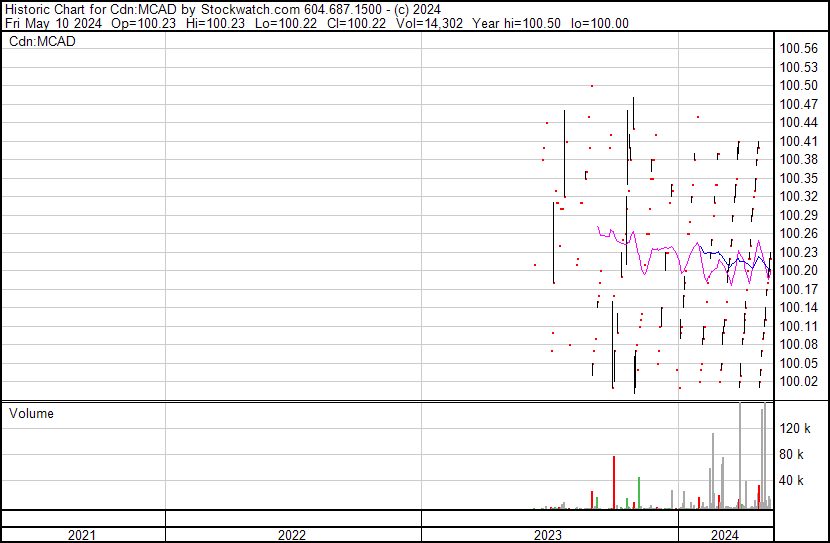Click the Historic Chart title text

(x=222, y=10)
